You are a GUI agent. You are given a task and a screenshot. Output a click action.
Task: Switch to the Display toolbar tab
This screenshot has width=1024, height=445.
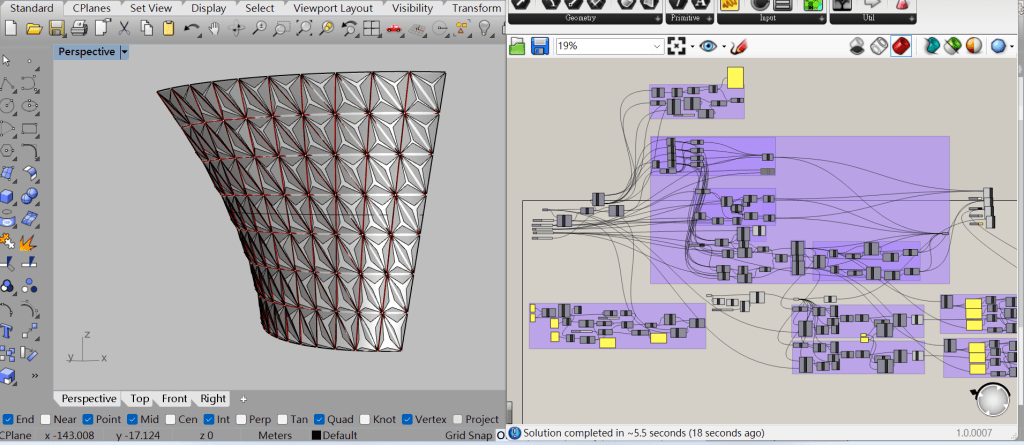coord(208,8)
